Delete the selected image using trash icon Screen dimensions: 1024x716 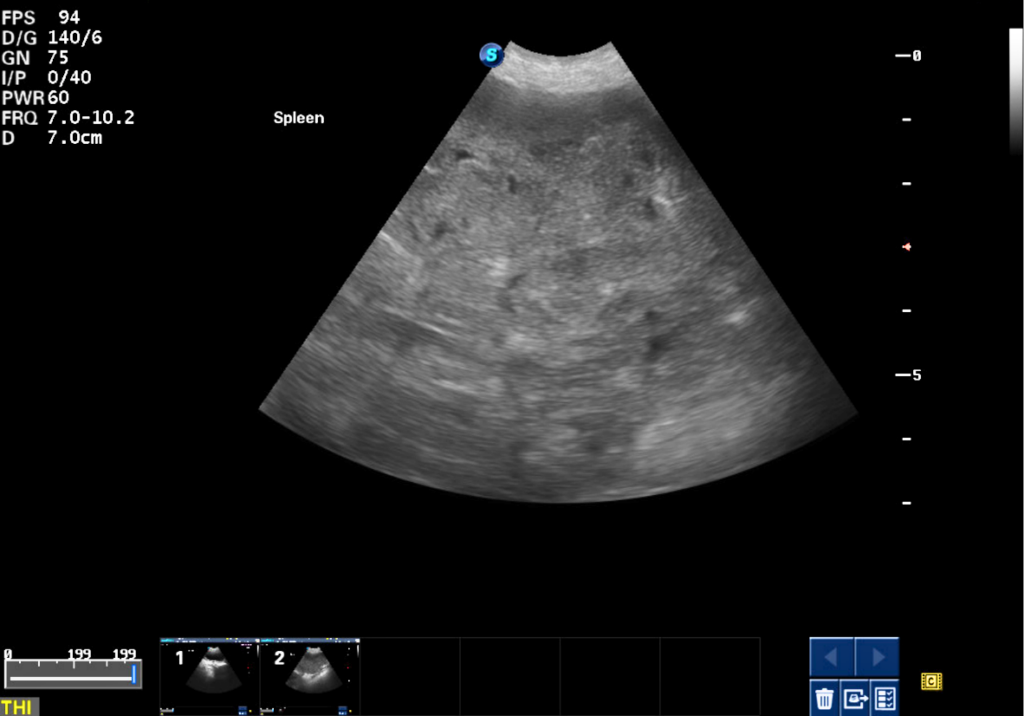click(824, 698)
